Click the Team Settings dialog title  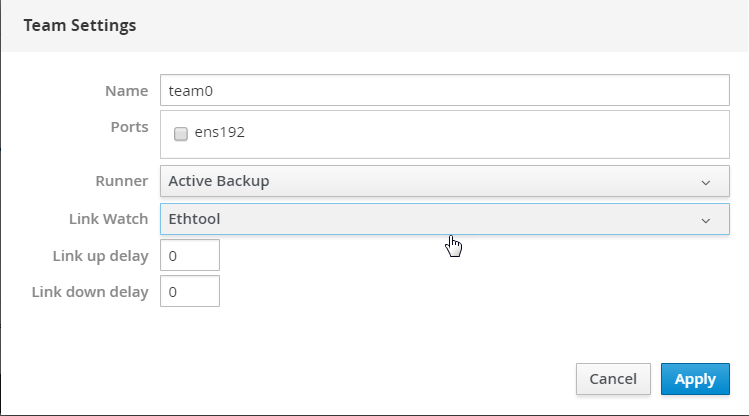[x=80, y=25]
